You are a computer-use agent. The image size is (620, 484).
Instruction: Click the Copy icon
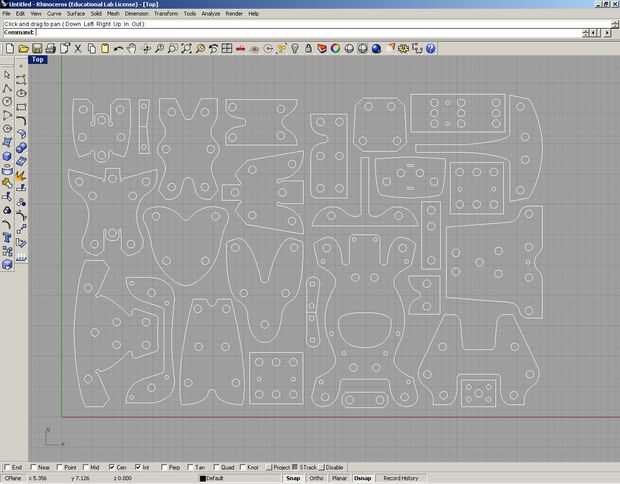92,49
